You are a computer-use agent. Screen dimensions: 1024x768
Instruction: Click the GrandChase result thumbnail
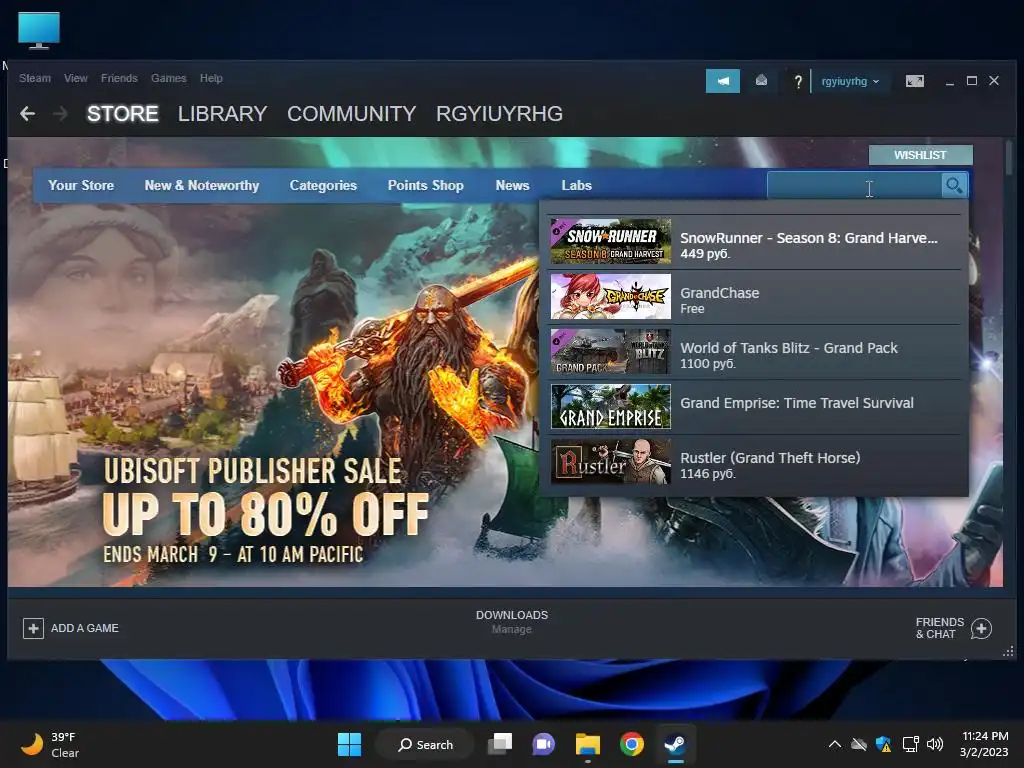coord(611,296)
